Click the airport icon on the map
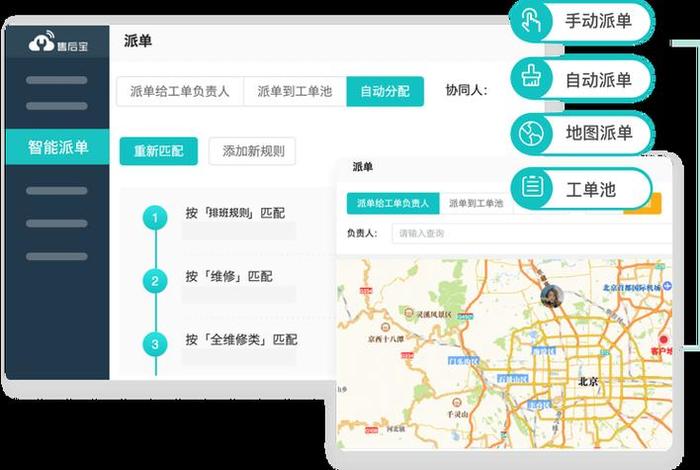This screenshot has width=700, height=470. click(x=667, y=286)
